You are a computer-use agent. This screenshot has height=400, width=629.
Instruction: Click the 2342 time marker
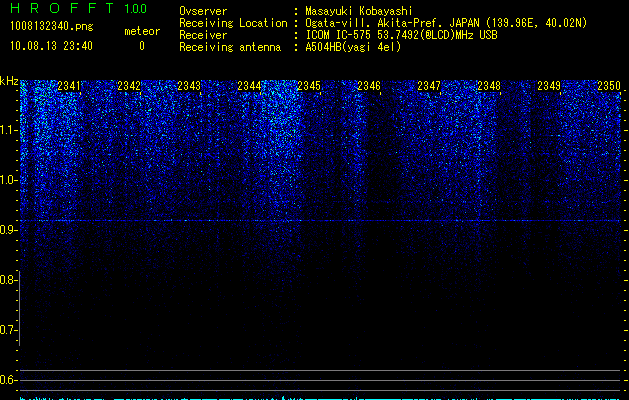click(129, 86)
